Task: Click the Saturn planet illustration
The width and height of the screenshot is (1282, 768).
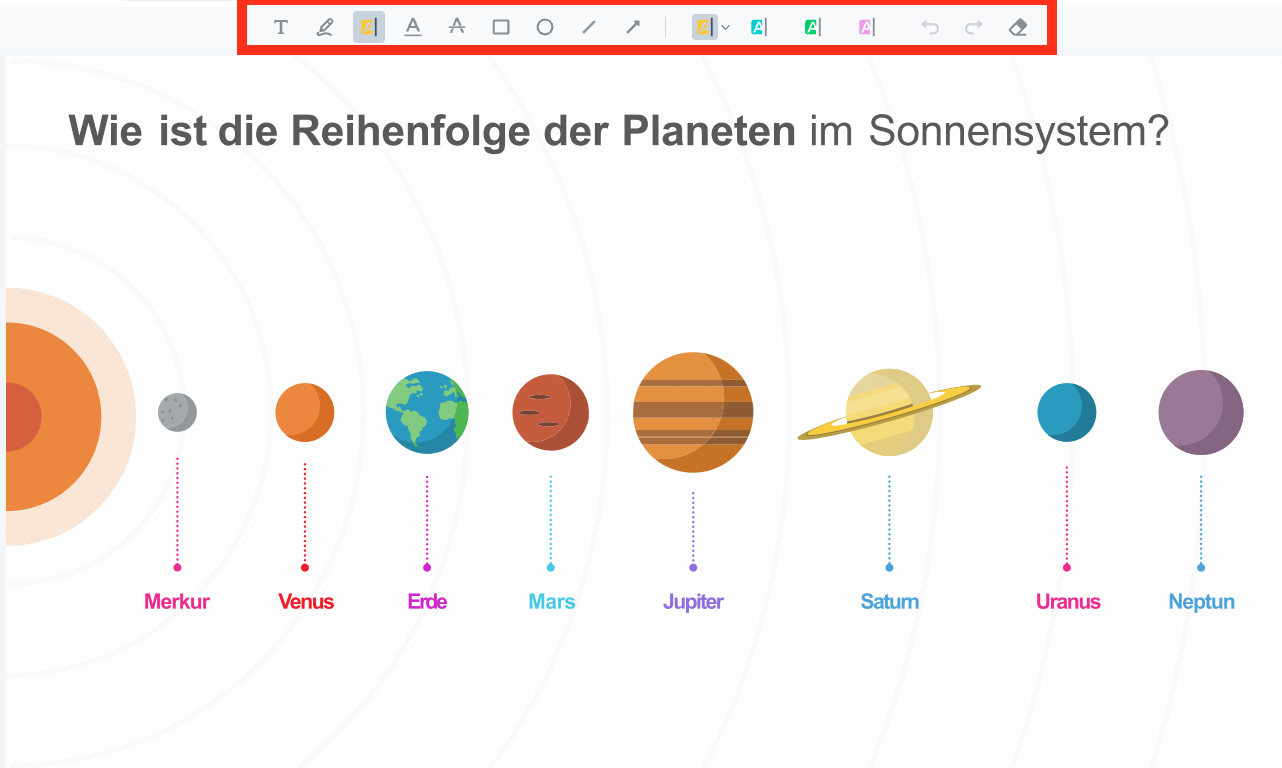Action: (x=889, y=412)
